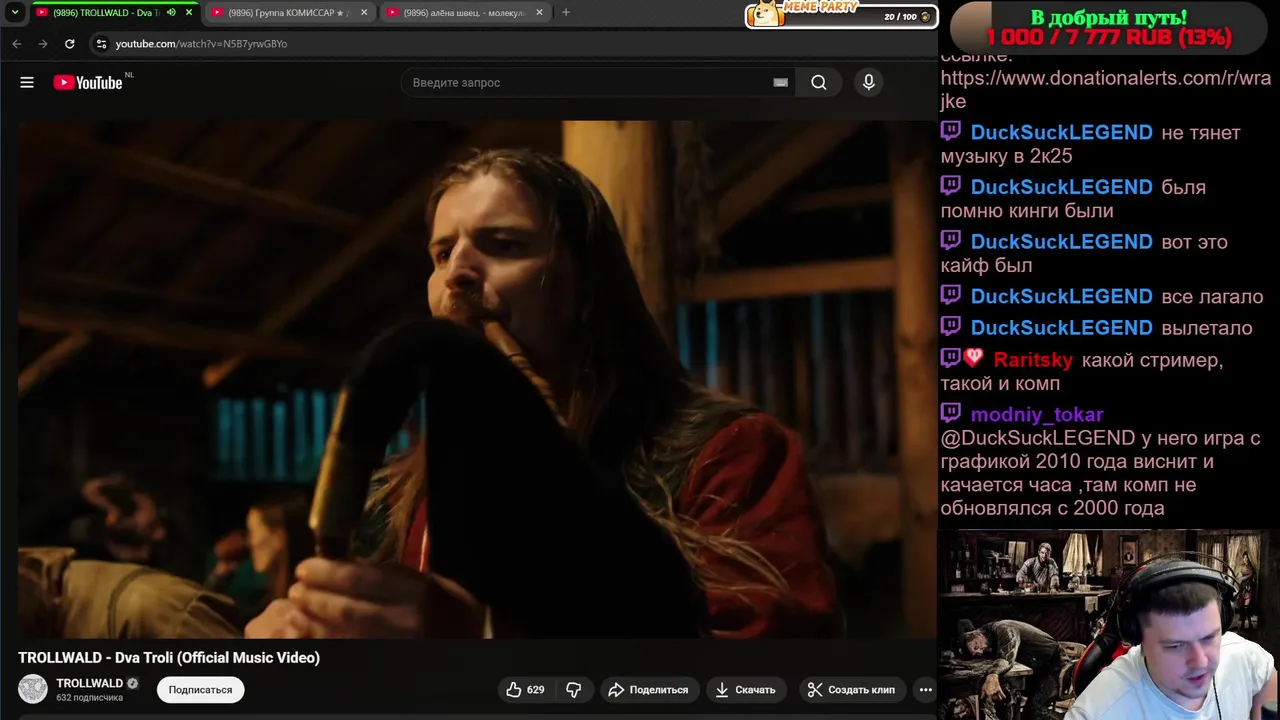Open the TROLLWALD channel name link
This screenshot has width=1280, height=720.
click(x=89, y=683)
